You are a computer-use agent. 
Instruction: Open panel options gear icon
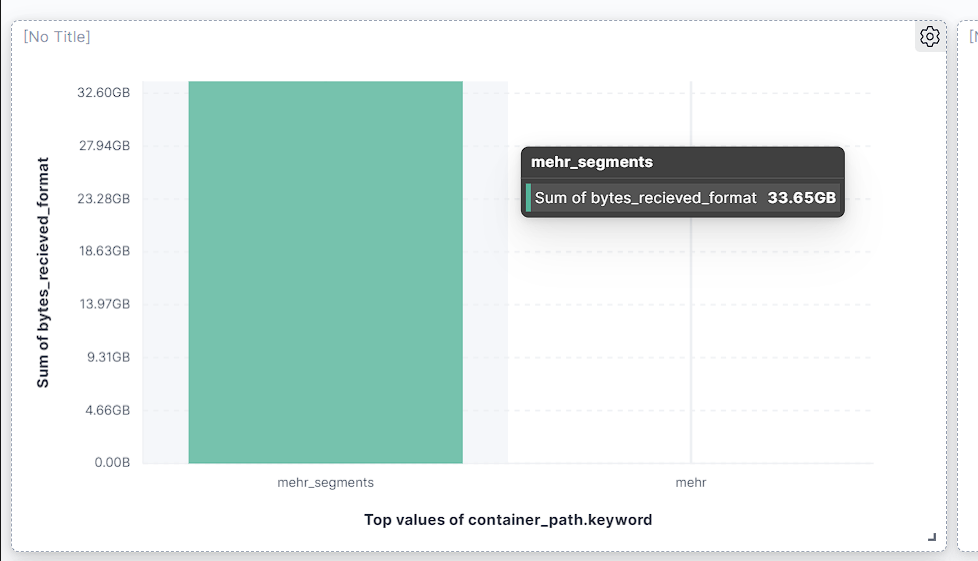point(930,37)
